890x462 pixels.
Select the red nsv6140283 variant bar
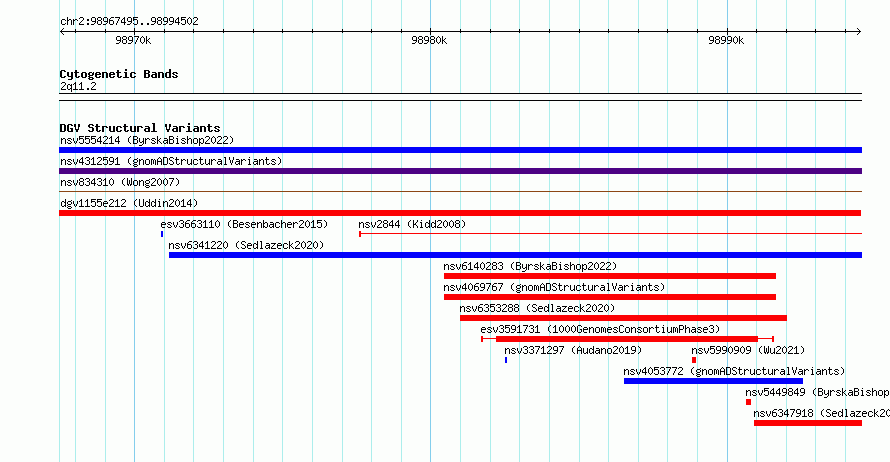tap(610, 276)
